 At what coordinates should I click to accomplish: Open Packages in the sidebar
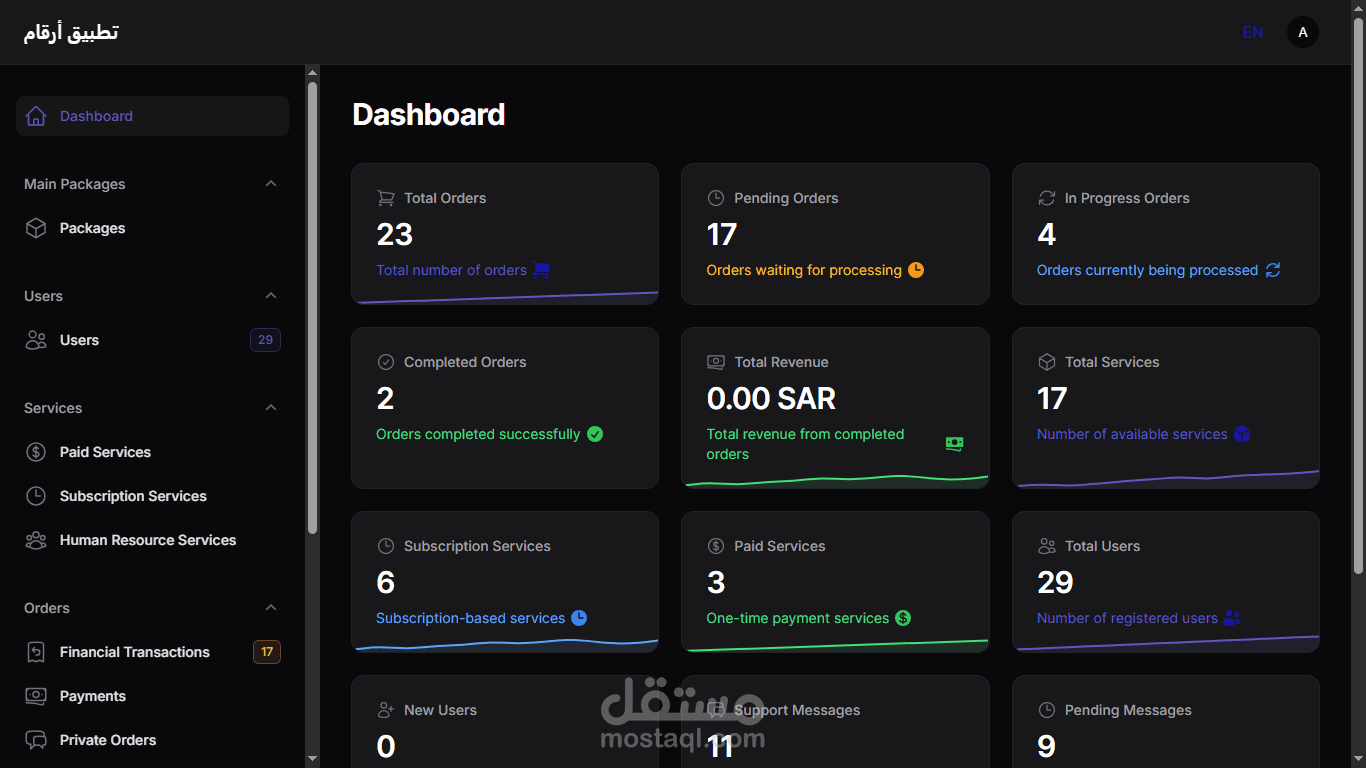click(152, 228)
